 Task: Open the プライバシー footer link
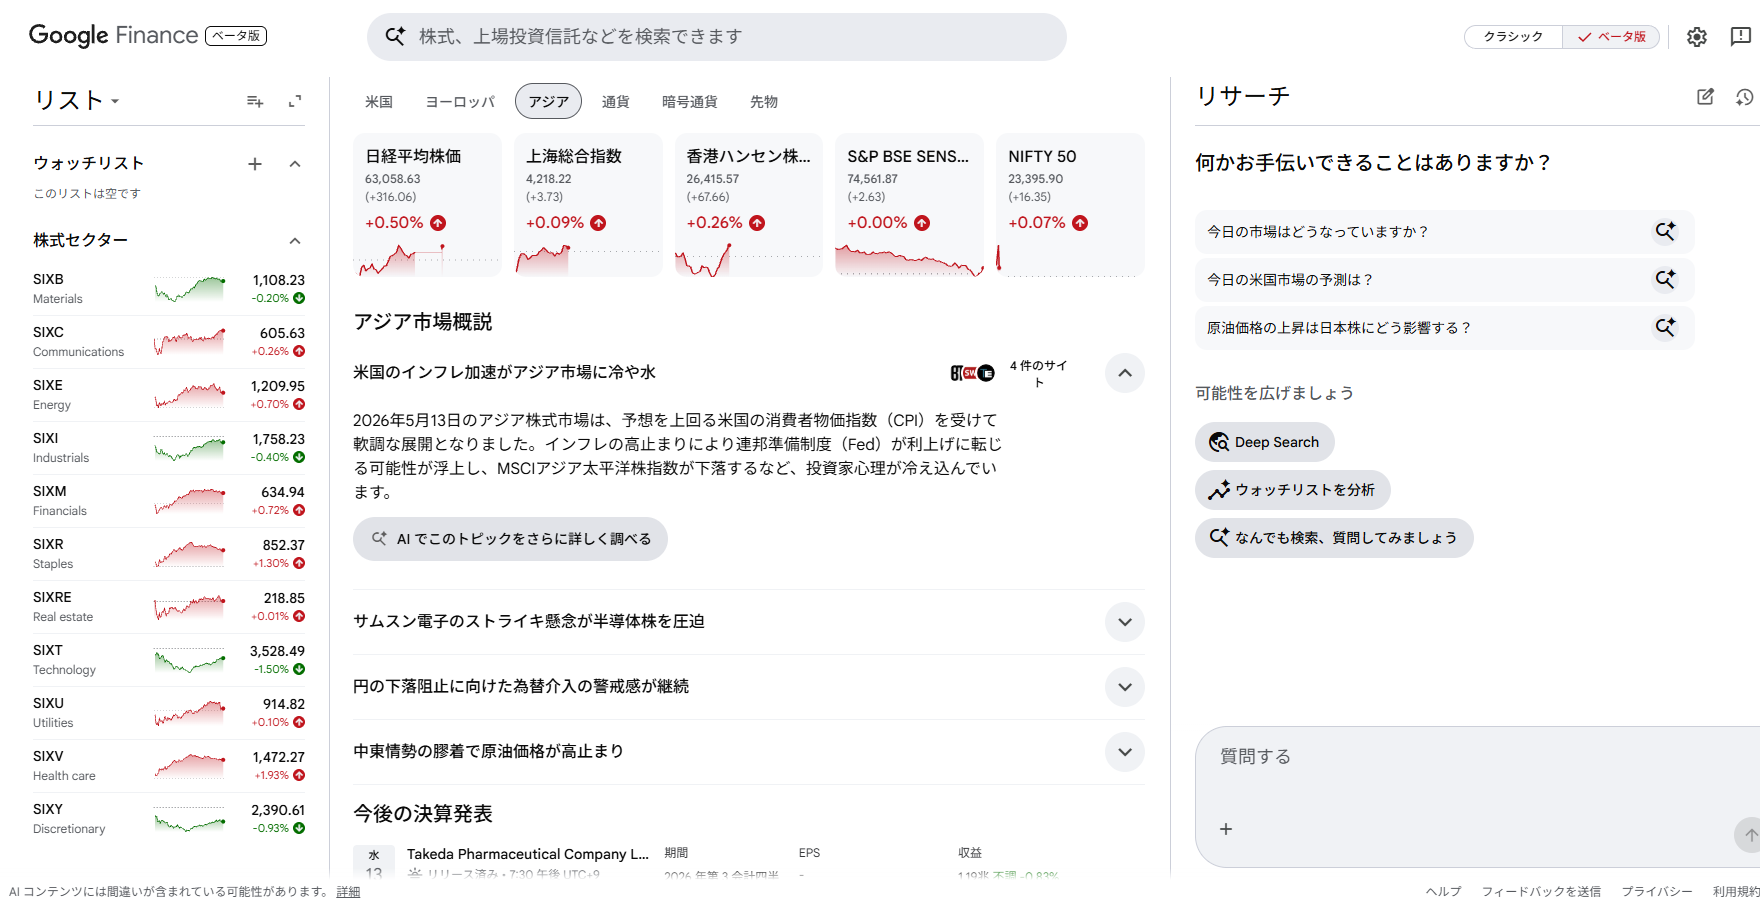(1657, 892)
